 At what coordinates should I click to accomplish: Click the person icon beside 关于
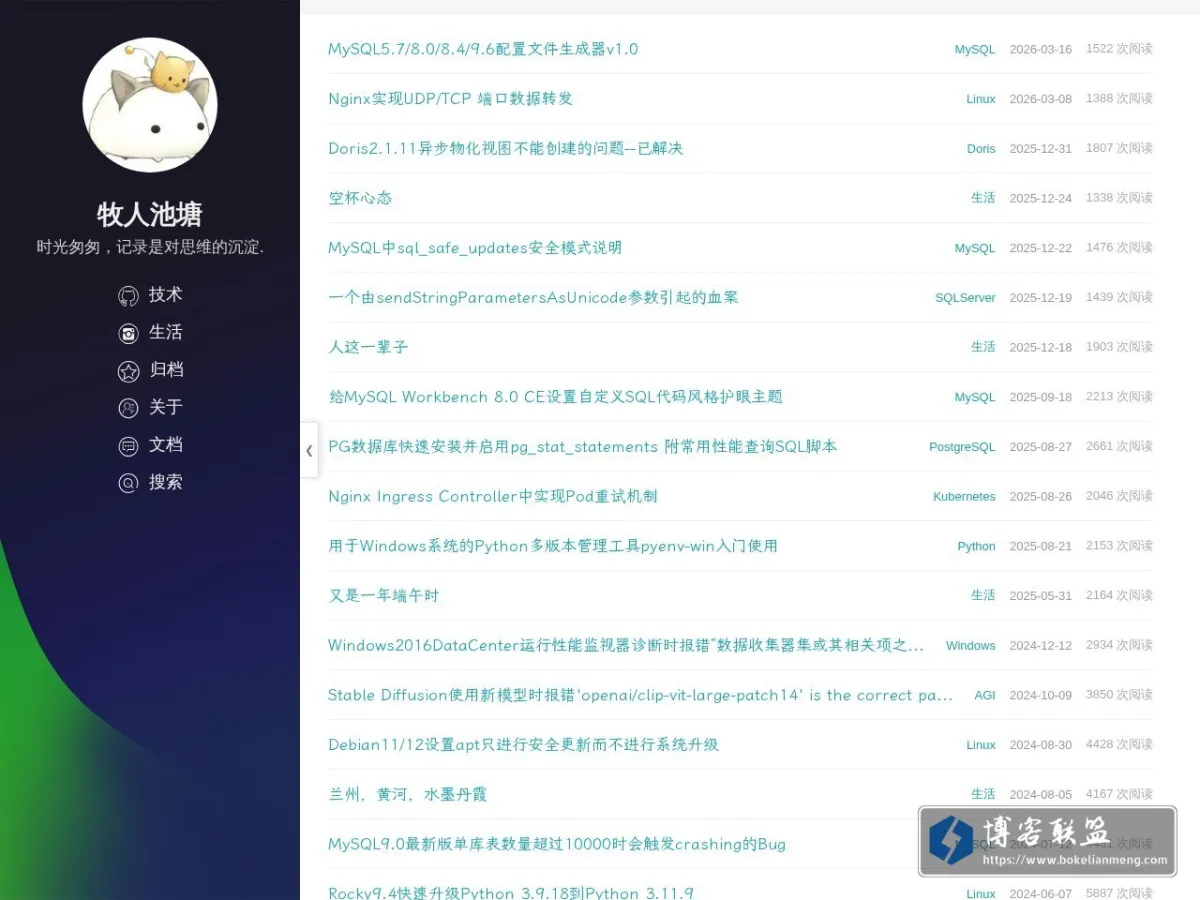click(128, 408)
